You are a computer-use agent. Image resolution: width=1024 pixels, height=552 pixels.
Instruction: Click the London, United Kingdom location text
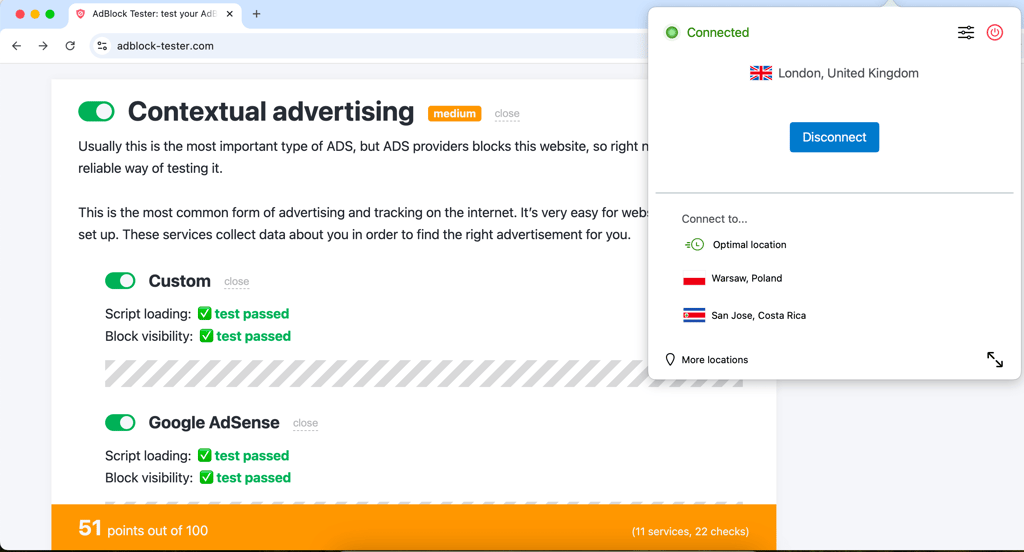click(848, 73)
